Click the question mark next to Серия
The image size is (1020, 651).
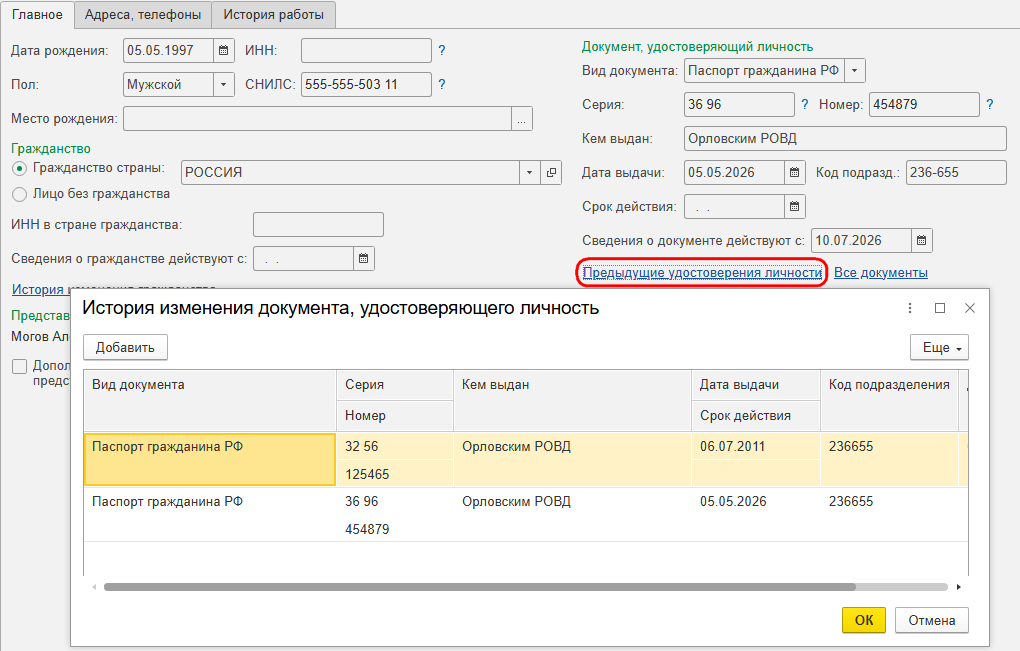805,104
